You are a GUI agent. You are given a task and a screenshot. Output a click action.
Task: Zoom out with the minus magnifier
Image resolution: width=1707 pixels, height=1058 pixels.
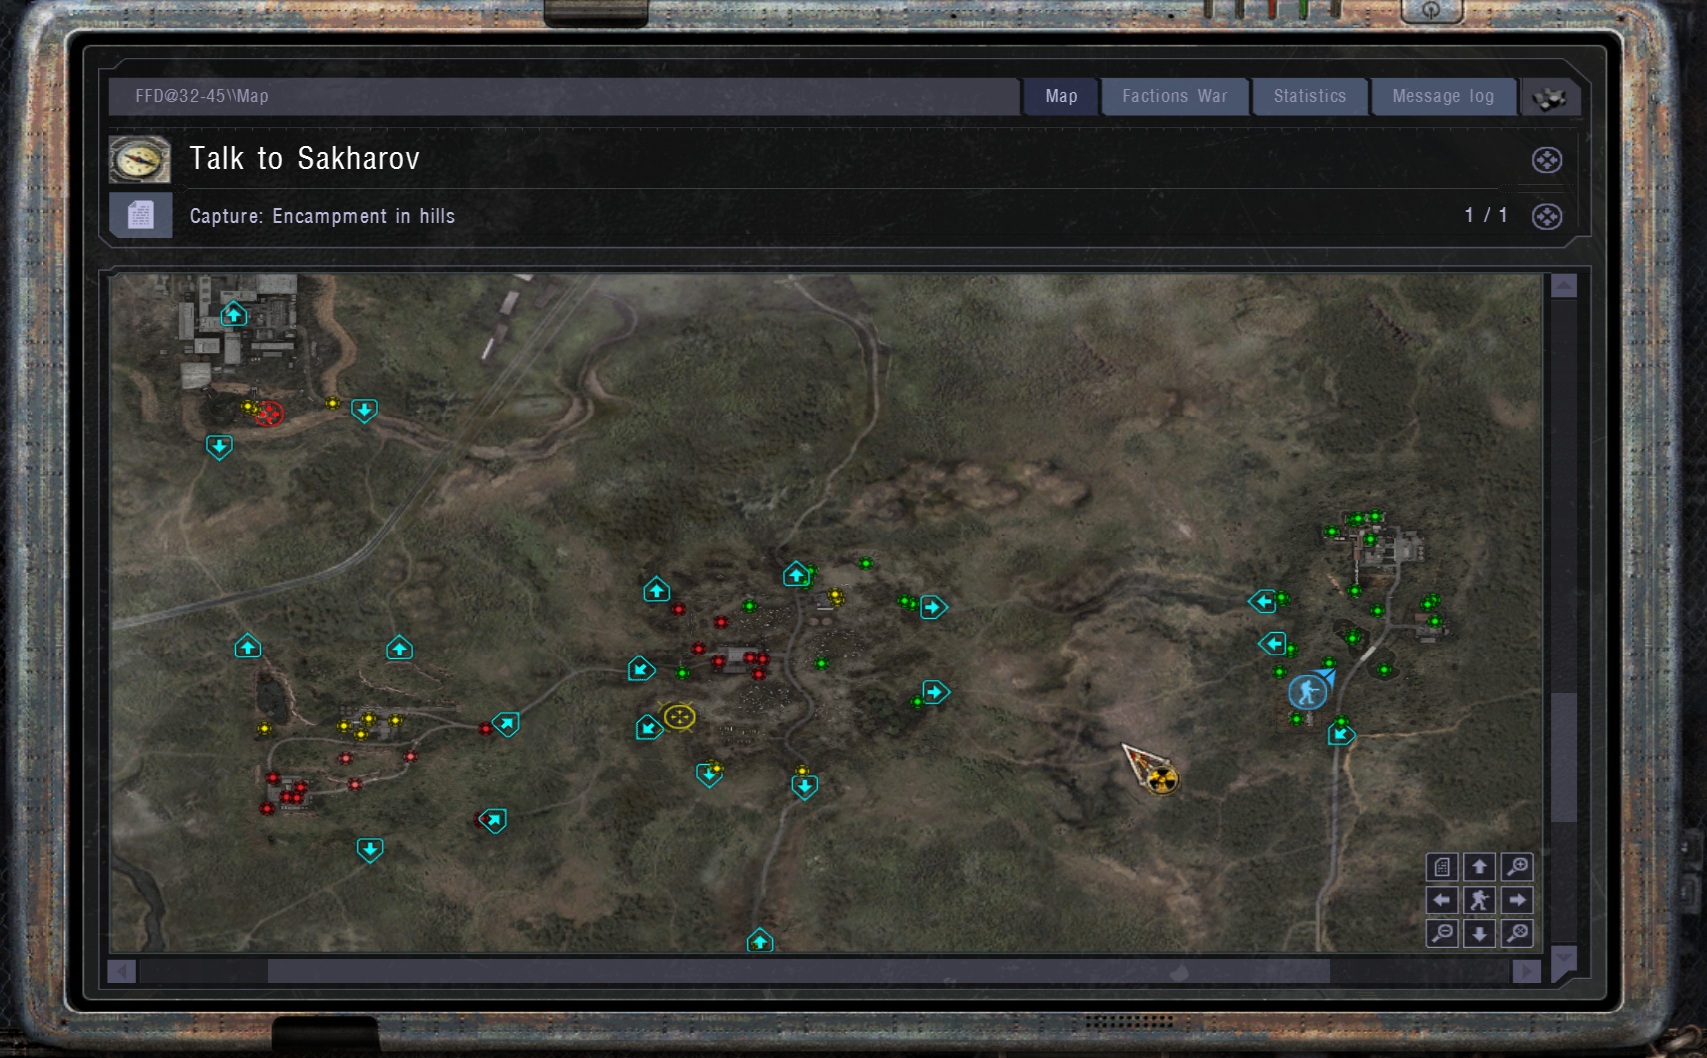pyautogui.click(x=1441, y=933)
